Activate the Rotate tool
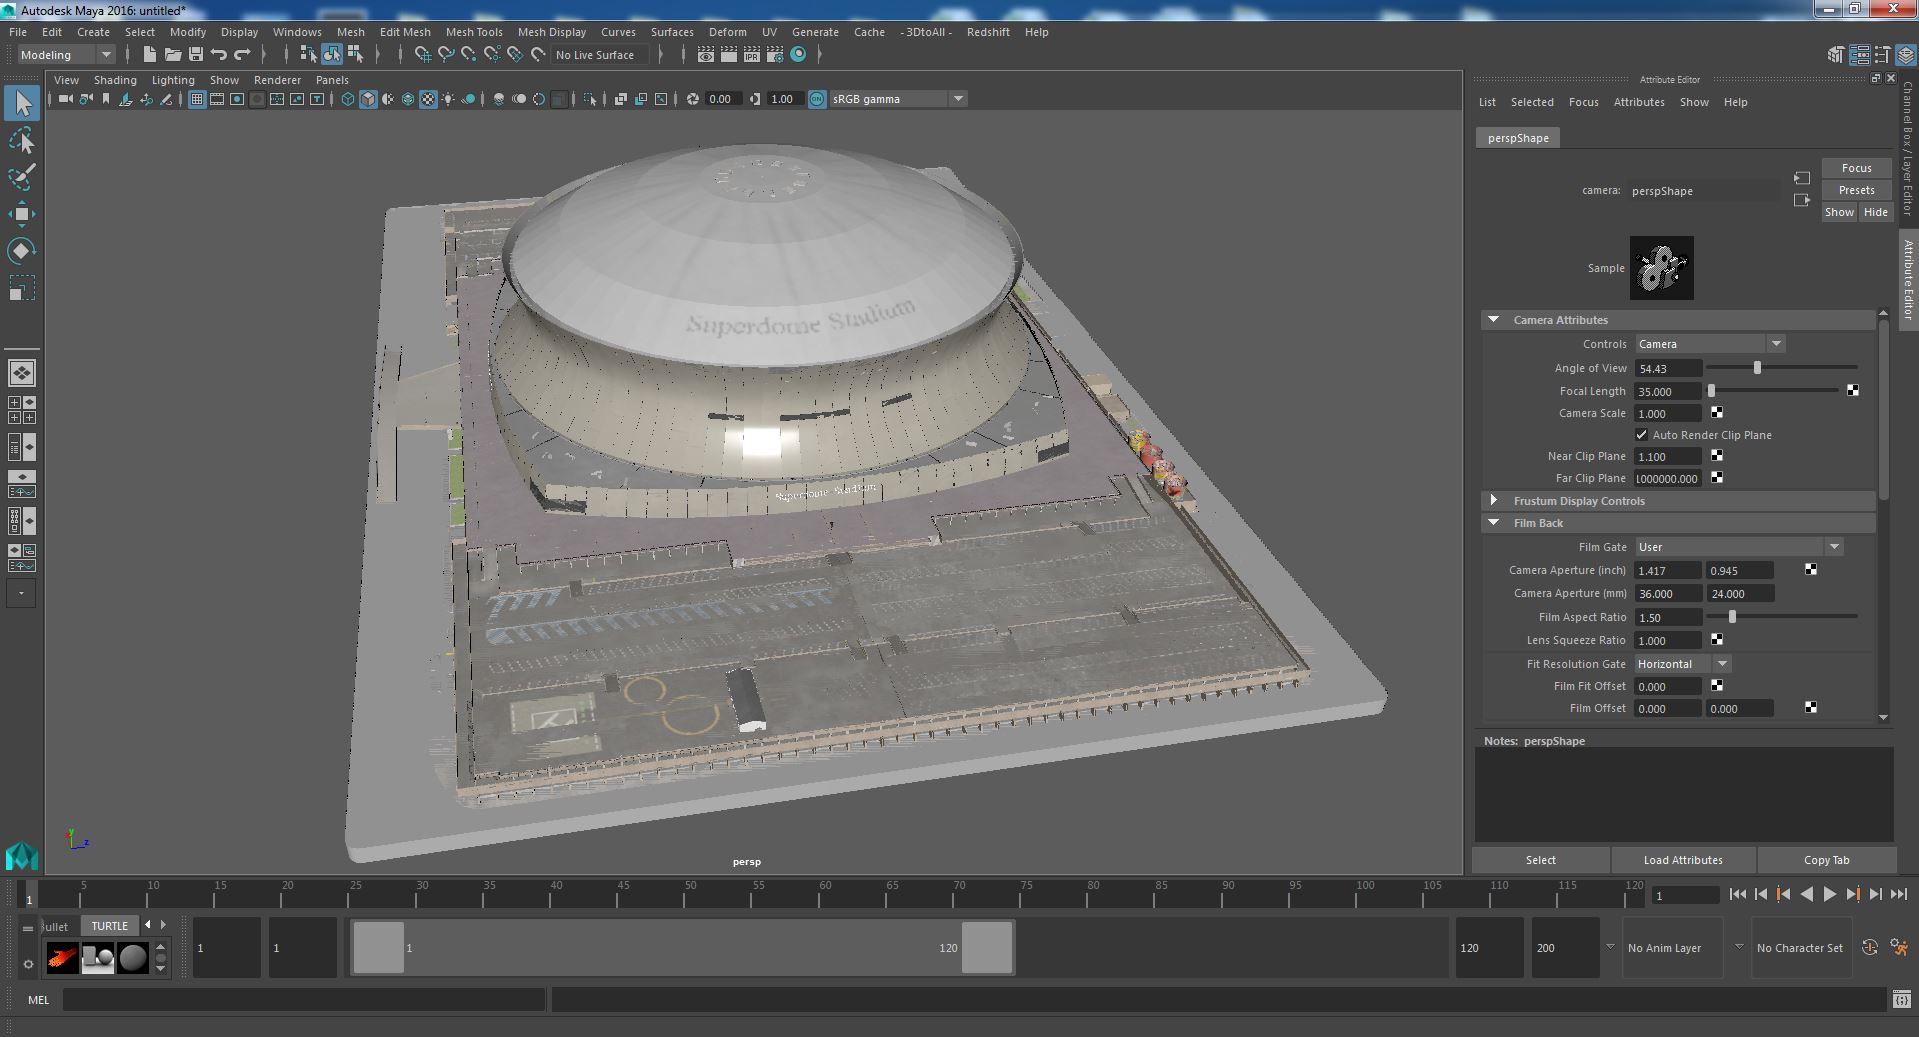1919x1037 pixels. (22, 250)
